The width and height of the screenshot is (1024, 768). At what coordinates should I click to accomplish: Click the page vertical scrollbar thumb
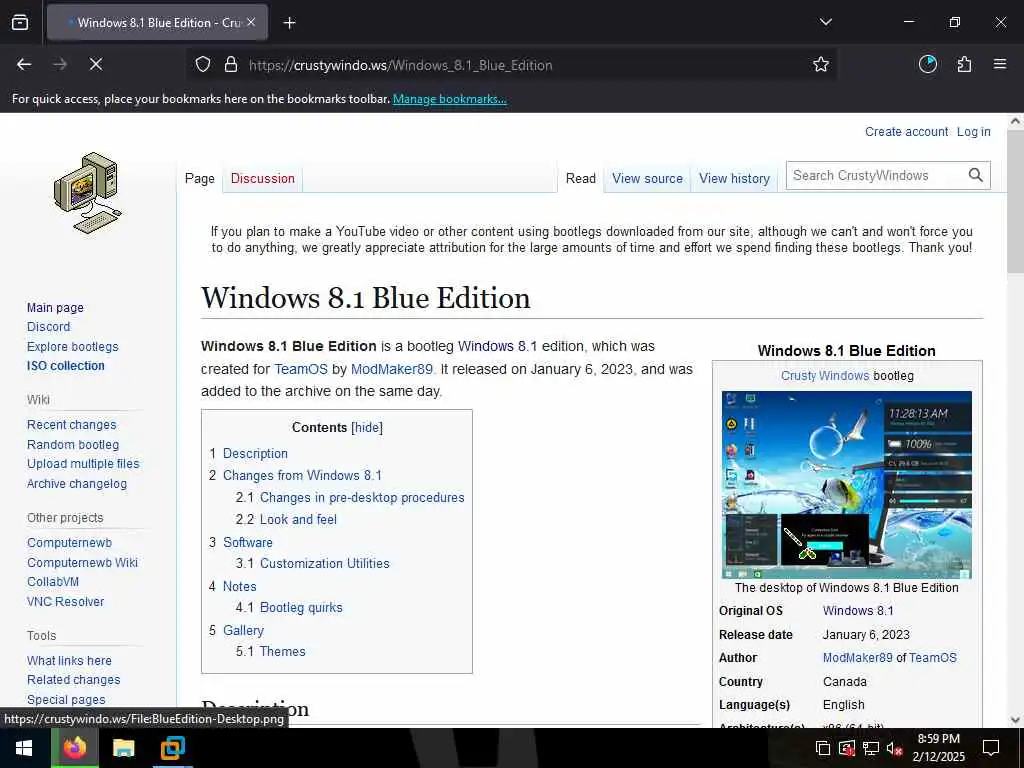1016,201
